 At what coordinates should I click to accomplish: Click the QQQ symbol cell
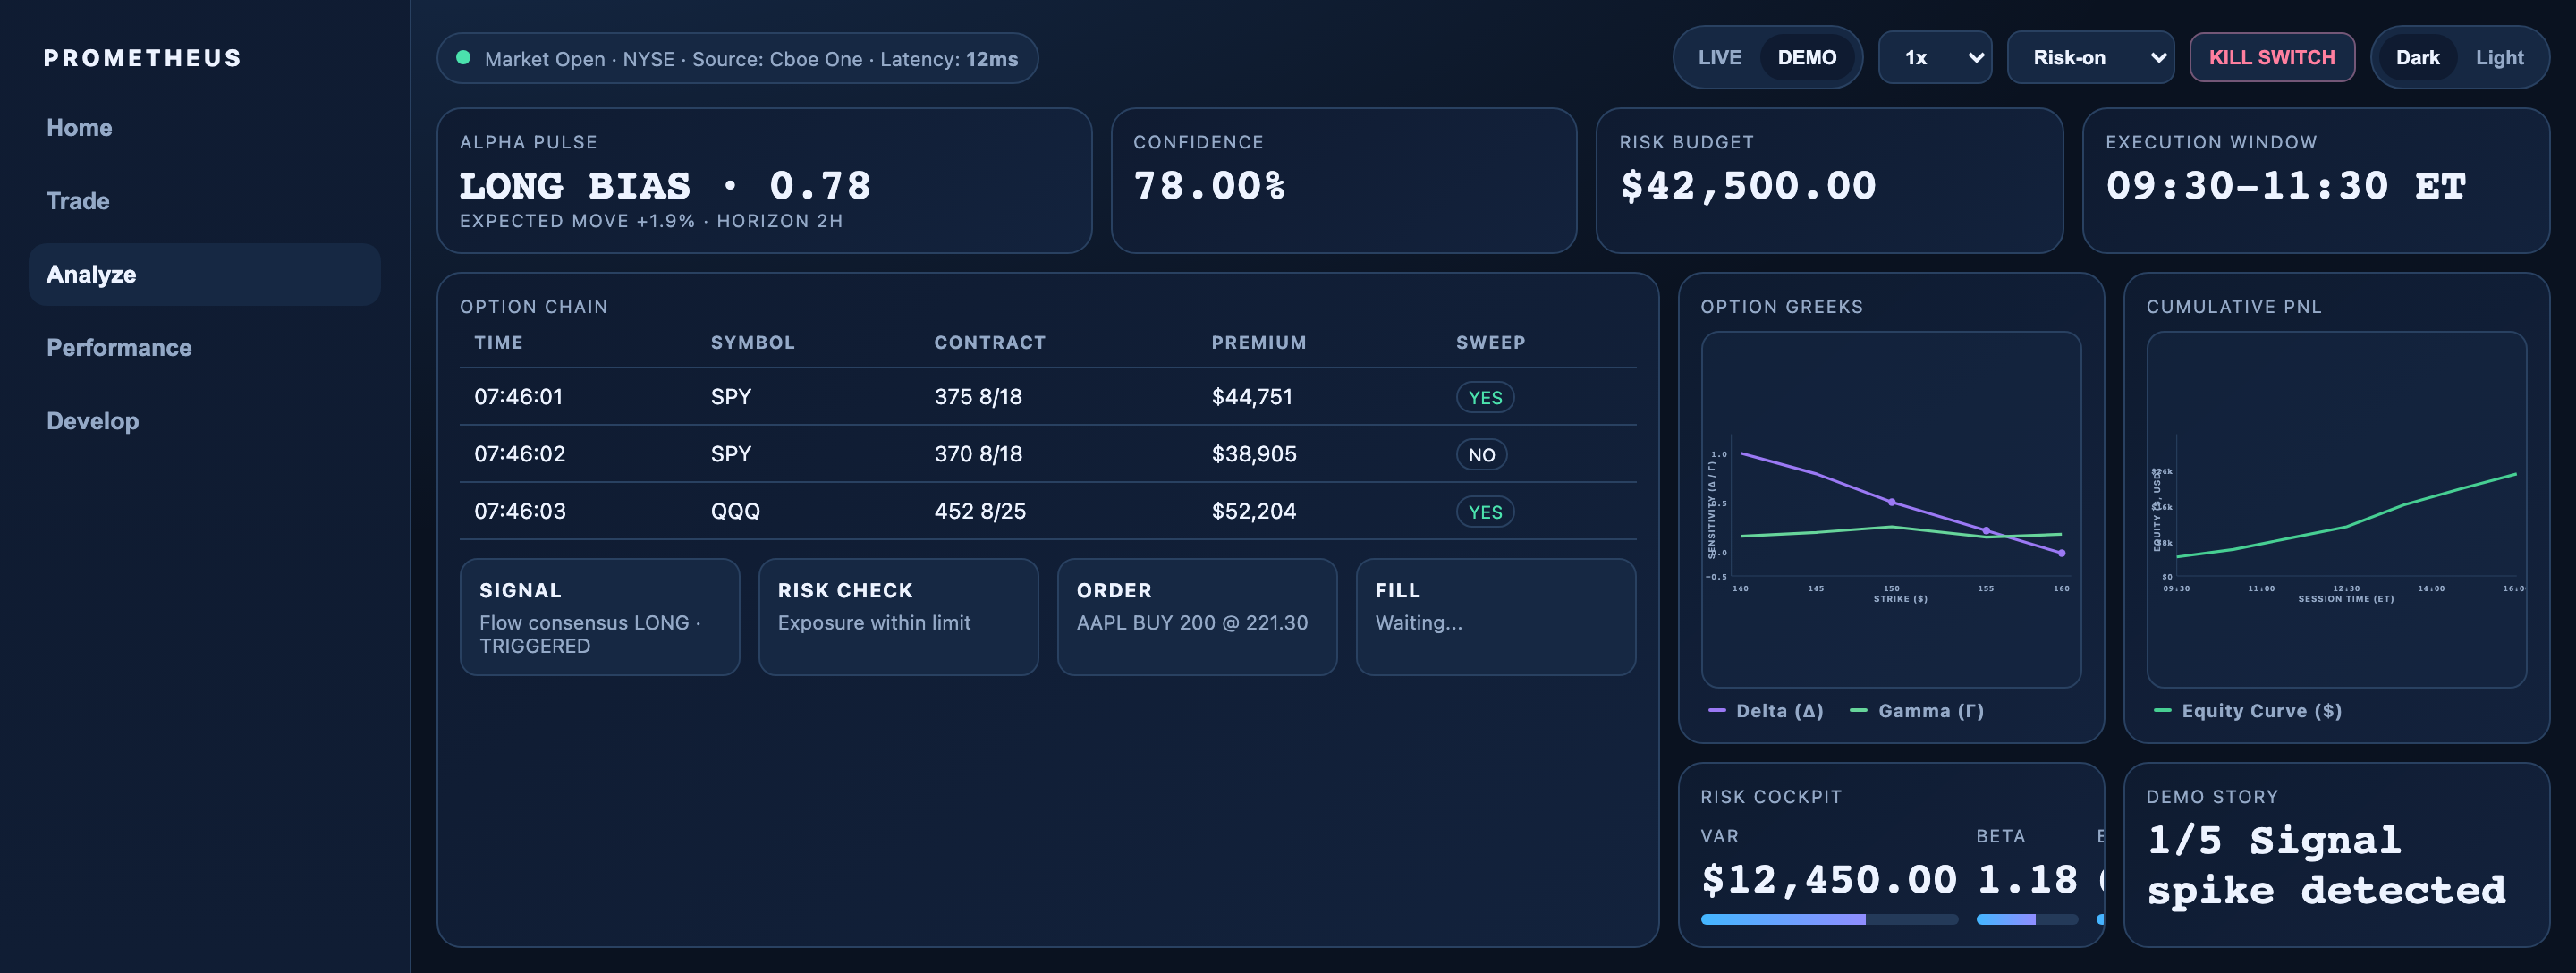pyautogui.click(x=735, y=511)
